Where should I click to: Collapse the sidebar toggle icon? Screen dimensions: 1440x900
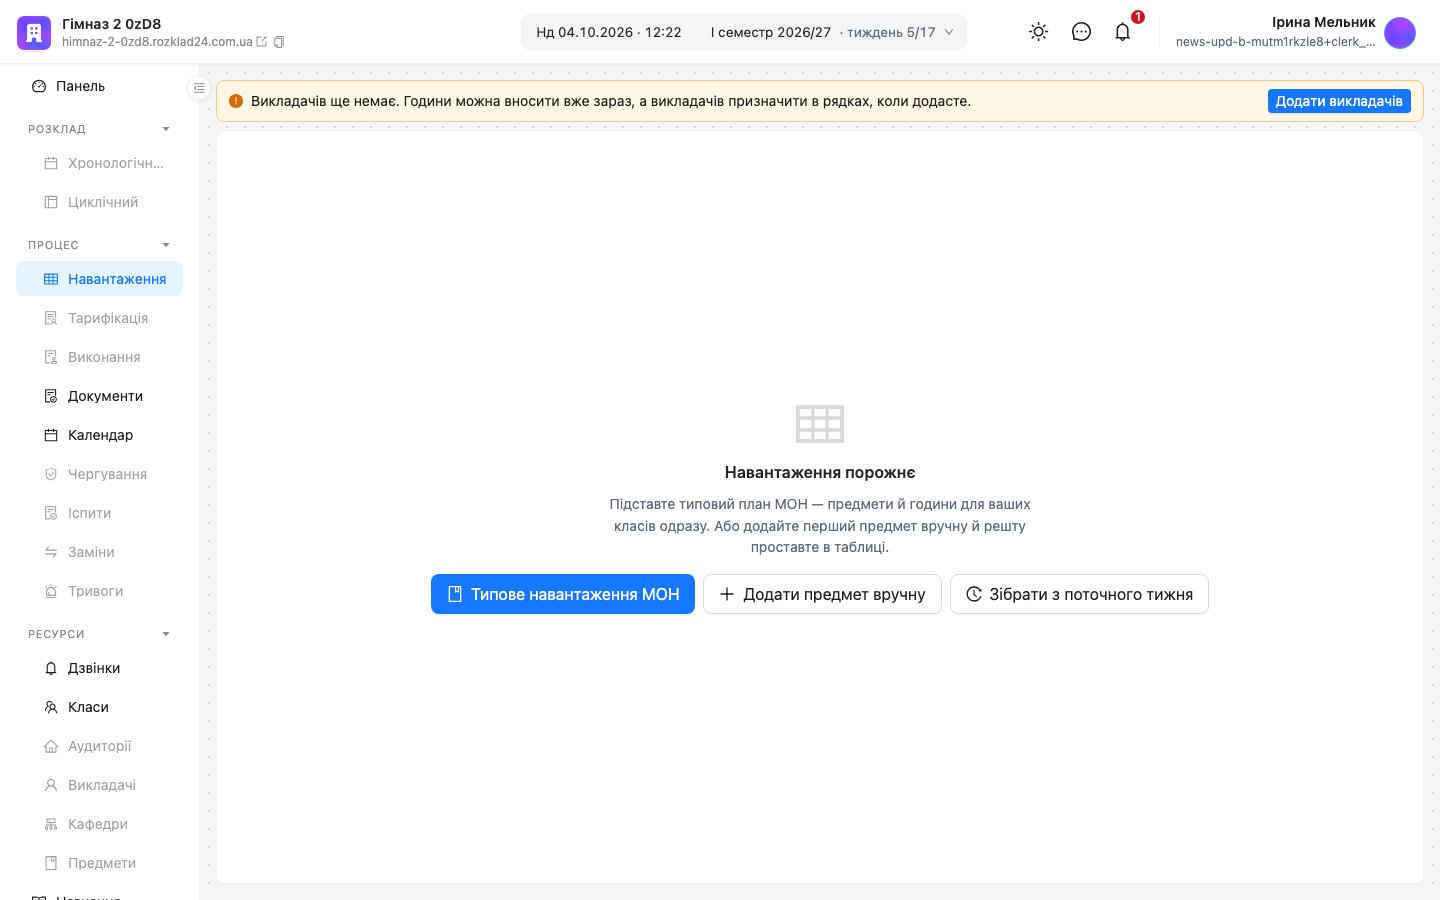tap(199, 88)
